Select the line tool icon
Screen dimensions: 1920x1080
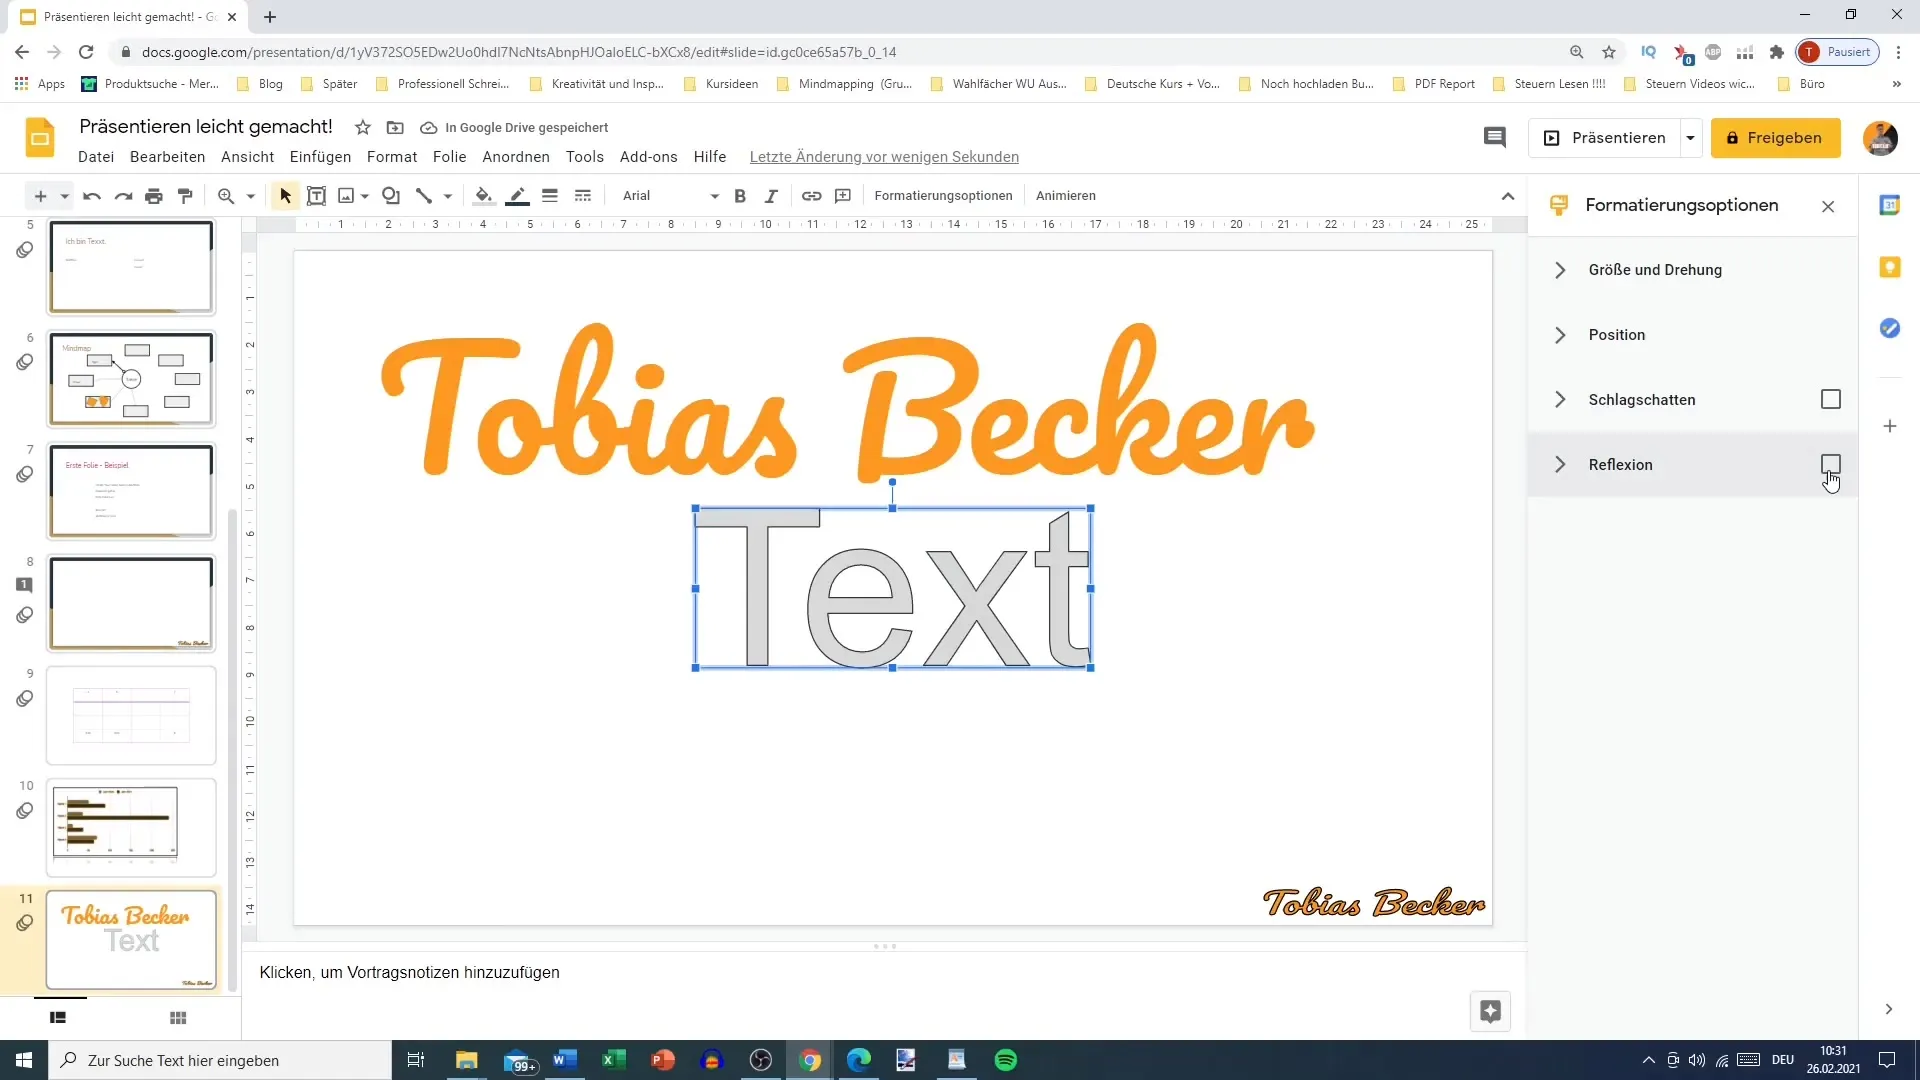click(x=424, y=196)
